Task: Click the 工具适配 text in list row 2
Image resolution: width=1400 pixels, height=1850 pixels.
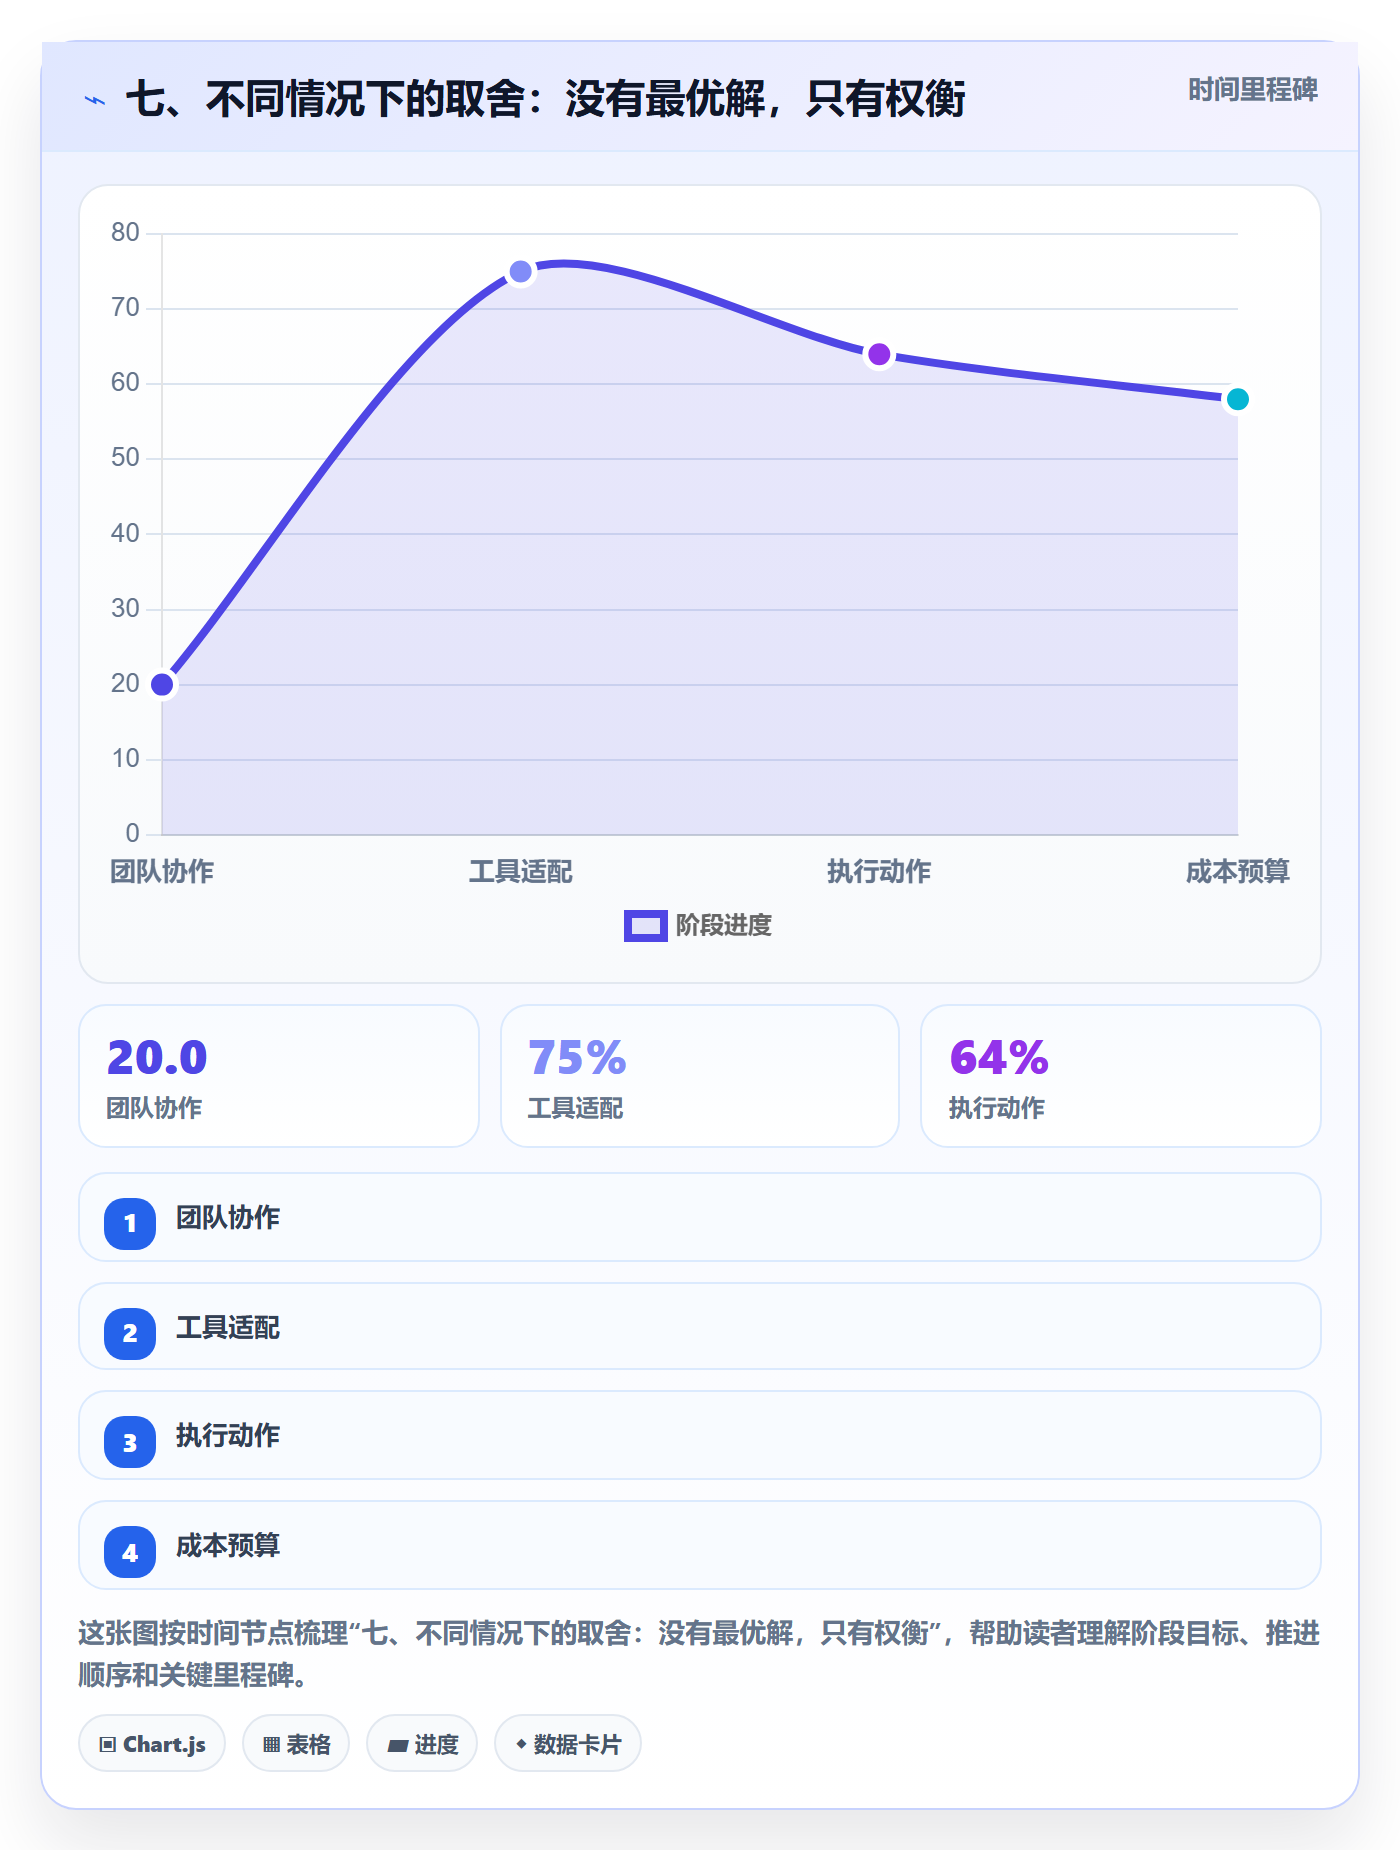Action: point(228,1328)
